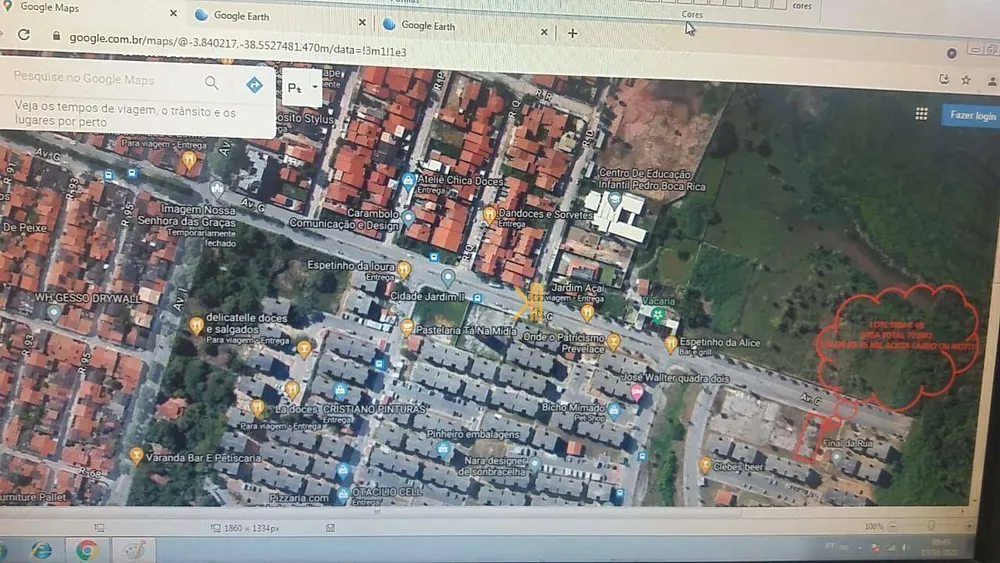This screenshot has height=563, width=1000.
Task: Click the Varanda Bar E Petiscaria pin
Action: click(136, 455)
